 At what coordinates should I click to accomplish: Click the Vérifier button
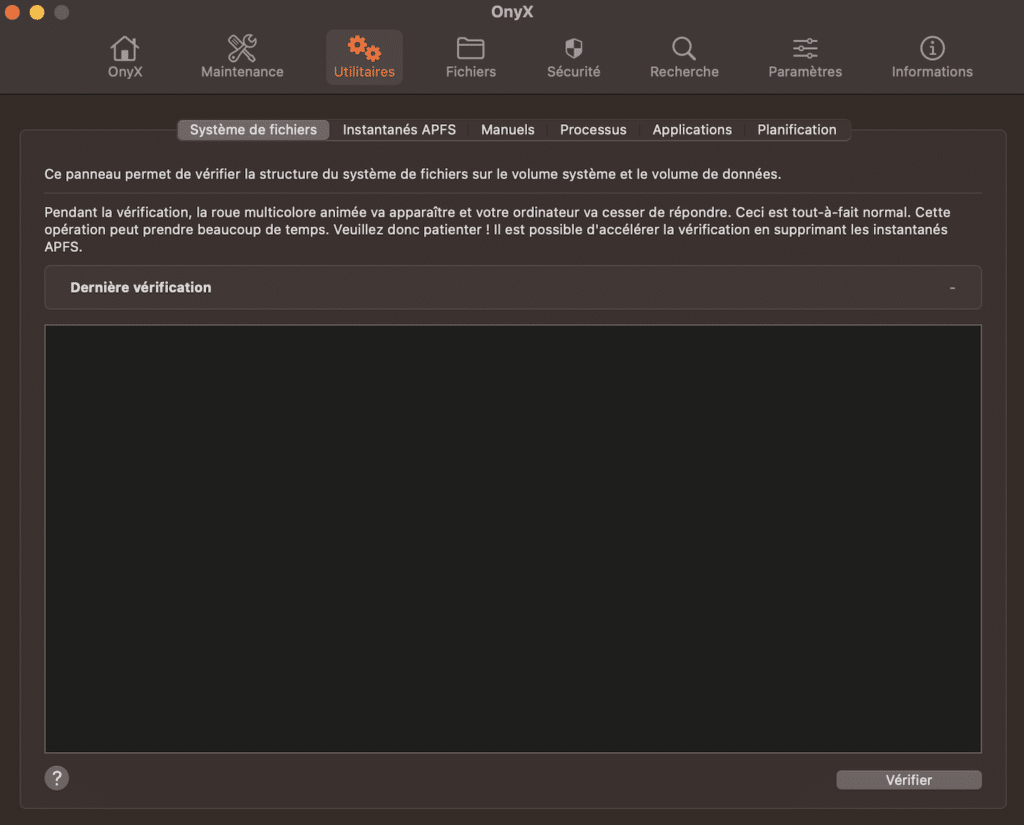[908, 780]
